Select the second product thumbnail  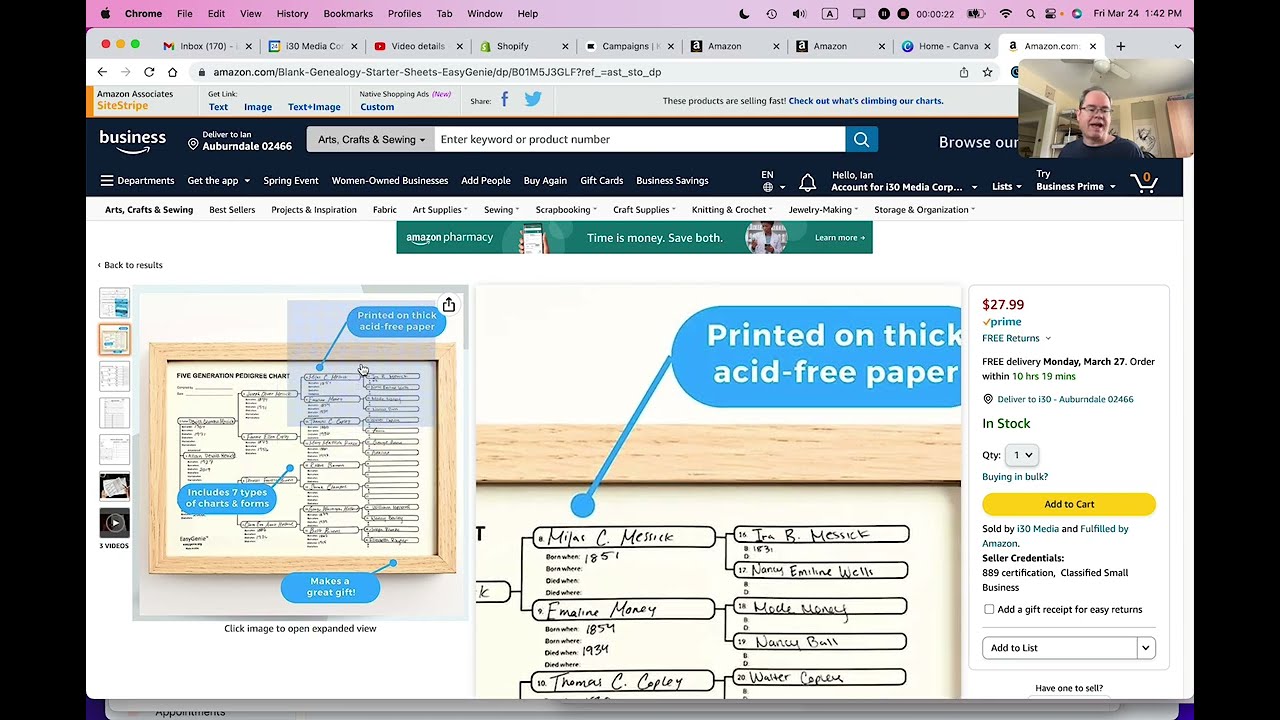click(114, 340)
